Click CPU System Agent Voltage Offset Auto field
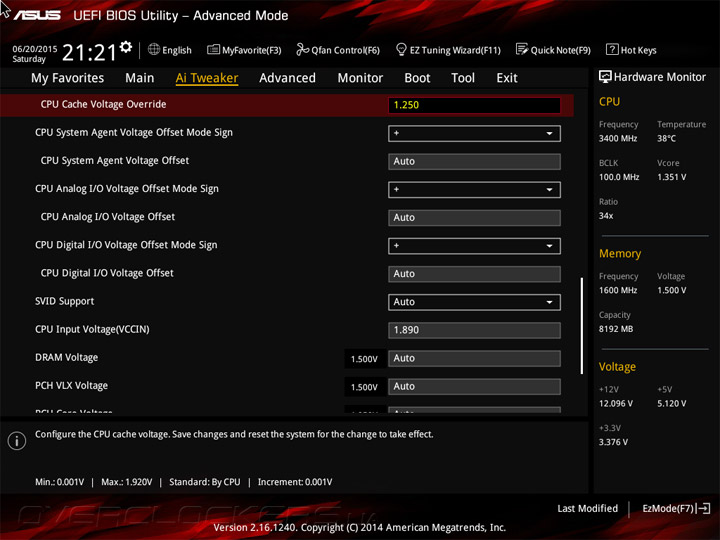The height and width of the screenshot is (540, 720). click(474, 162)
